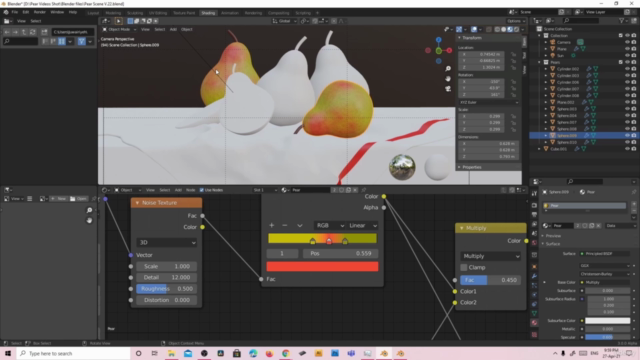Open the RGB color mode dropdown
Image resolution: width=640 pixels, height=360 pixels.
coord(329,225)
